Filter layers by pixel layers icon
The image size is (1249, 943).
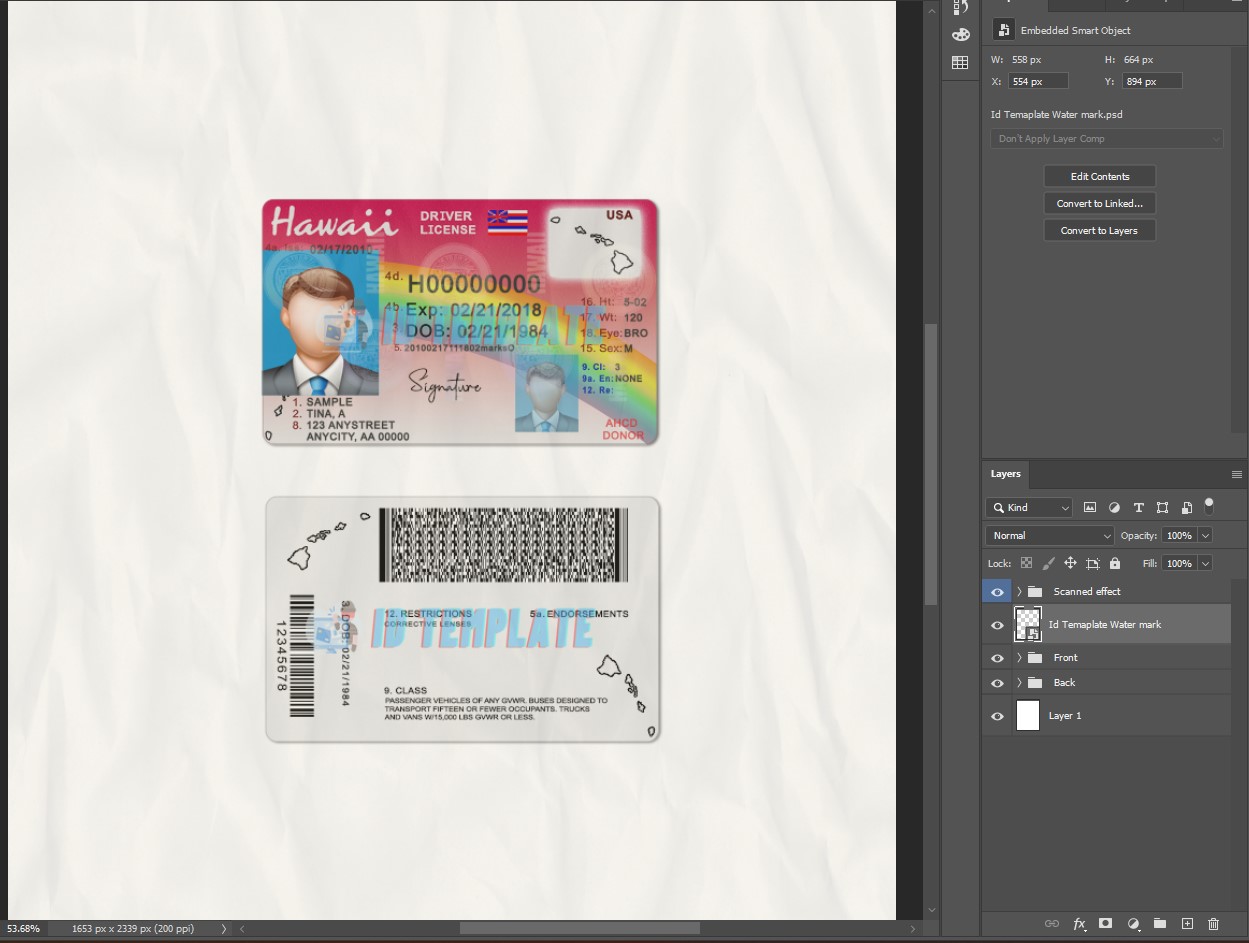click(x=1090, y=508)
